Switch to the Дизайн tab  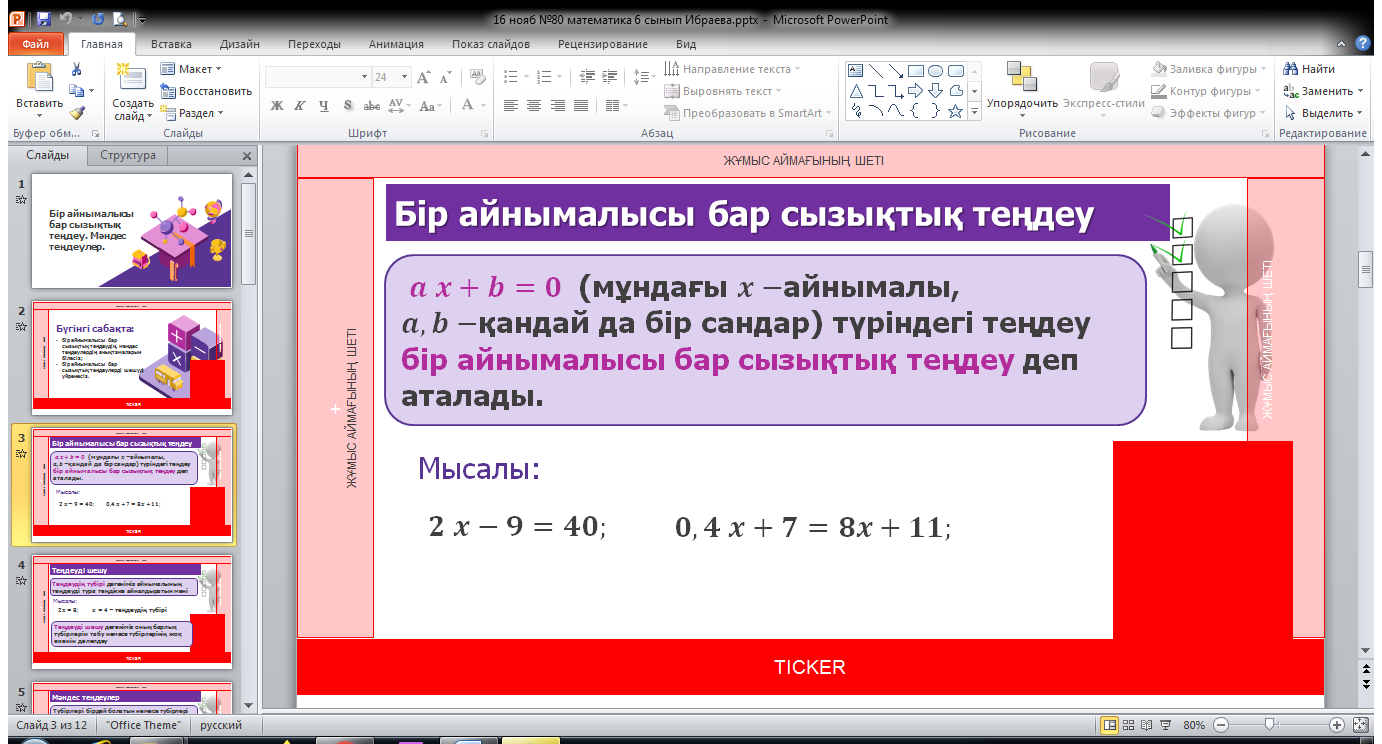coord(240,44)
